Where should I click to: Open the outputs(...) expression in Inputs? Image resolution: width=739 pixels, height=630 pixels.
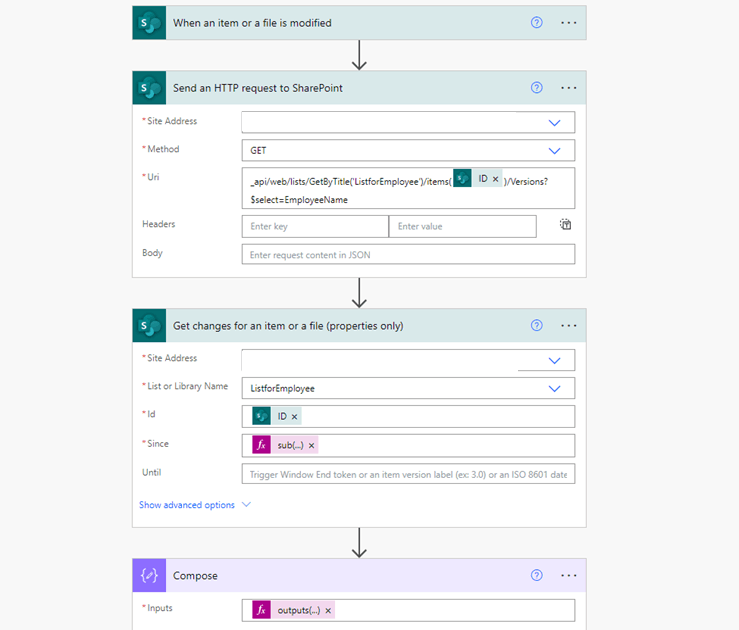pyautogui.click(x=293, y=611)
